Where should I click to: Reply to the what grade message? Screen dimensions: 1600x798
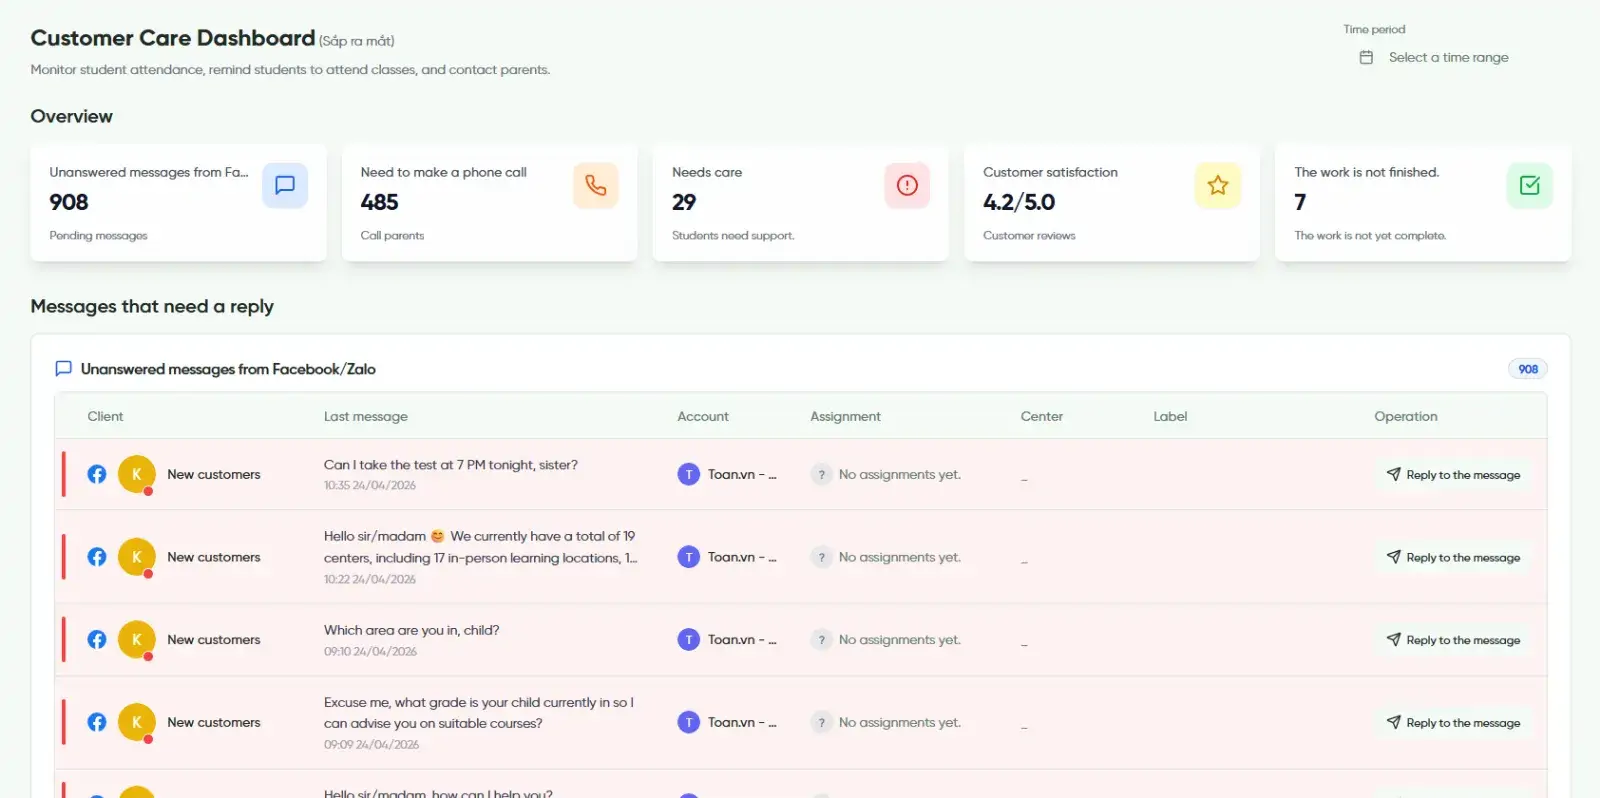(1453, 723)
